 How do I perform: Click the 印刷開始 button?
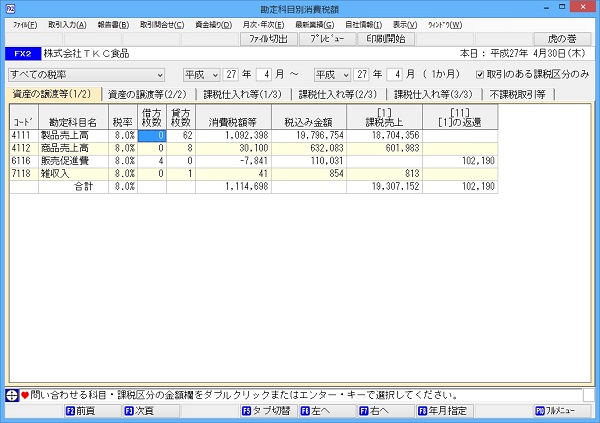point(386,39)
